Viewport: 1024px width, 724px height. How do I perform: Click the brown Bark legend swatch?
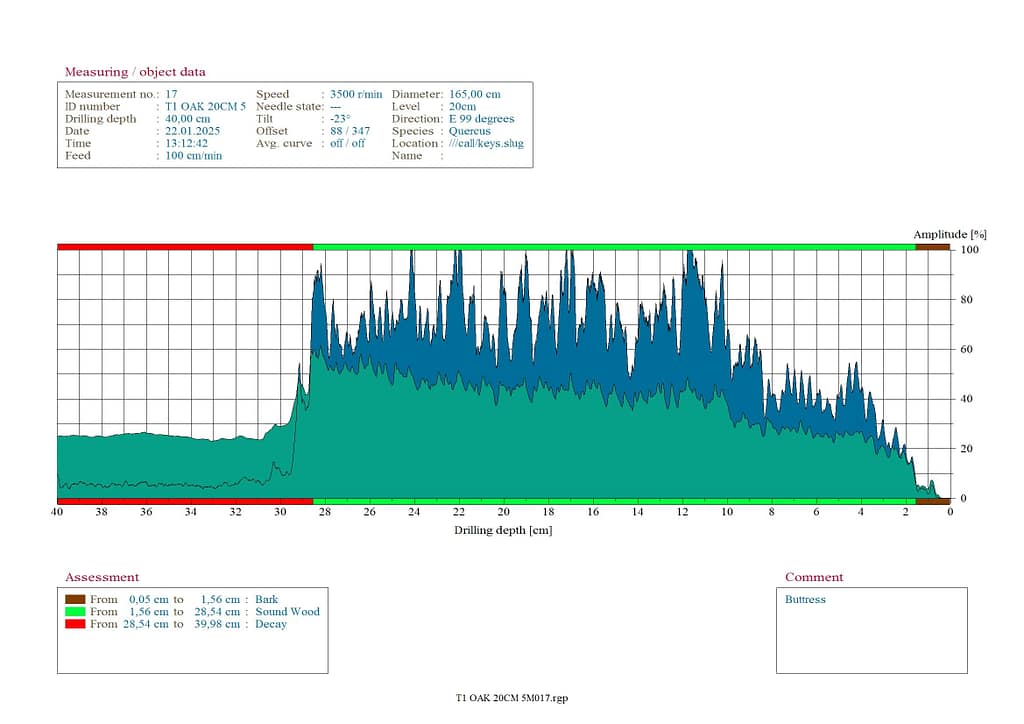click(74, 600)
